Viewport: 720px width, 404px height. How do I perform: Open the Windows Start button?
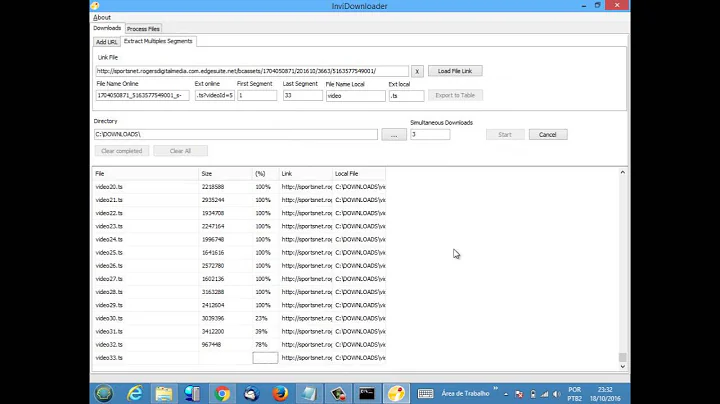tap(104, 393)
